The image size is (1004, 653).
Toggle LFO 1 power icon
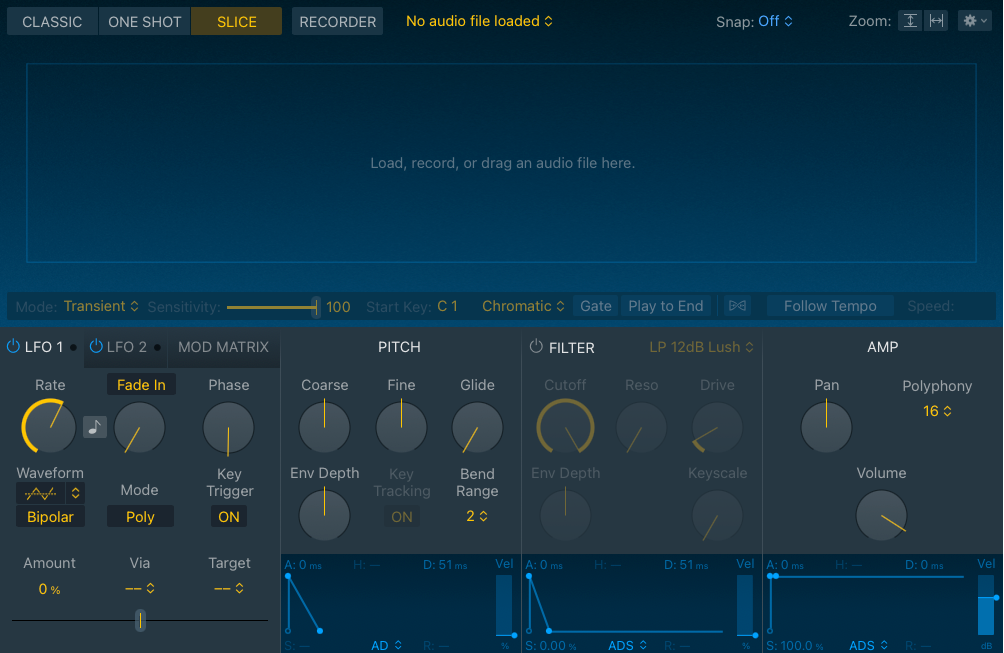point(13,346)
